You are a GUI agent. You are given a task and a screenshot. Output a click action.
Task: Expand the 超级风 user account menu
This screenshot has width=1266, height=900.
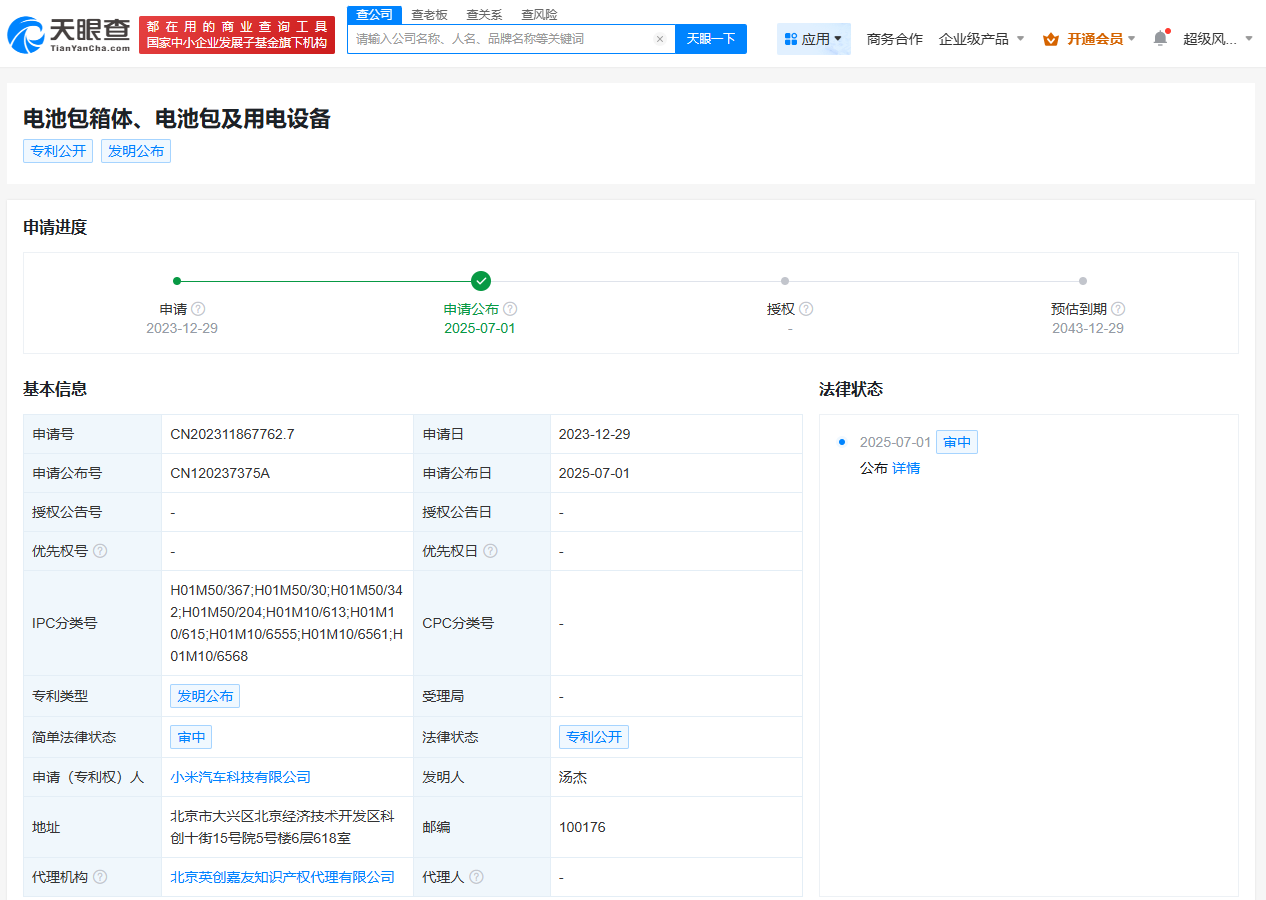pyautogui.click(x=1218, y=39)
